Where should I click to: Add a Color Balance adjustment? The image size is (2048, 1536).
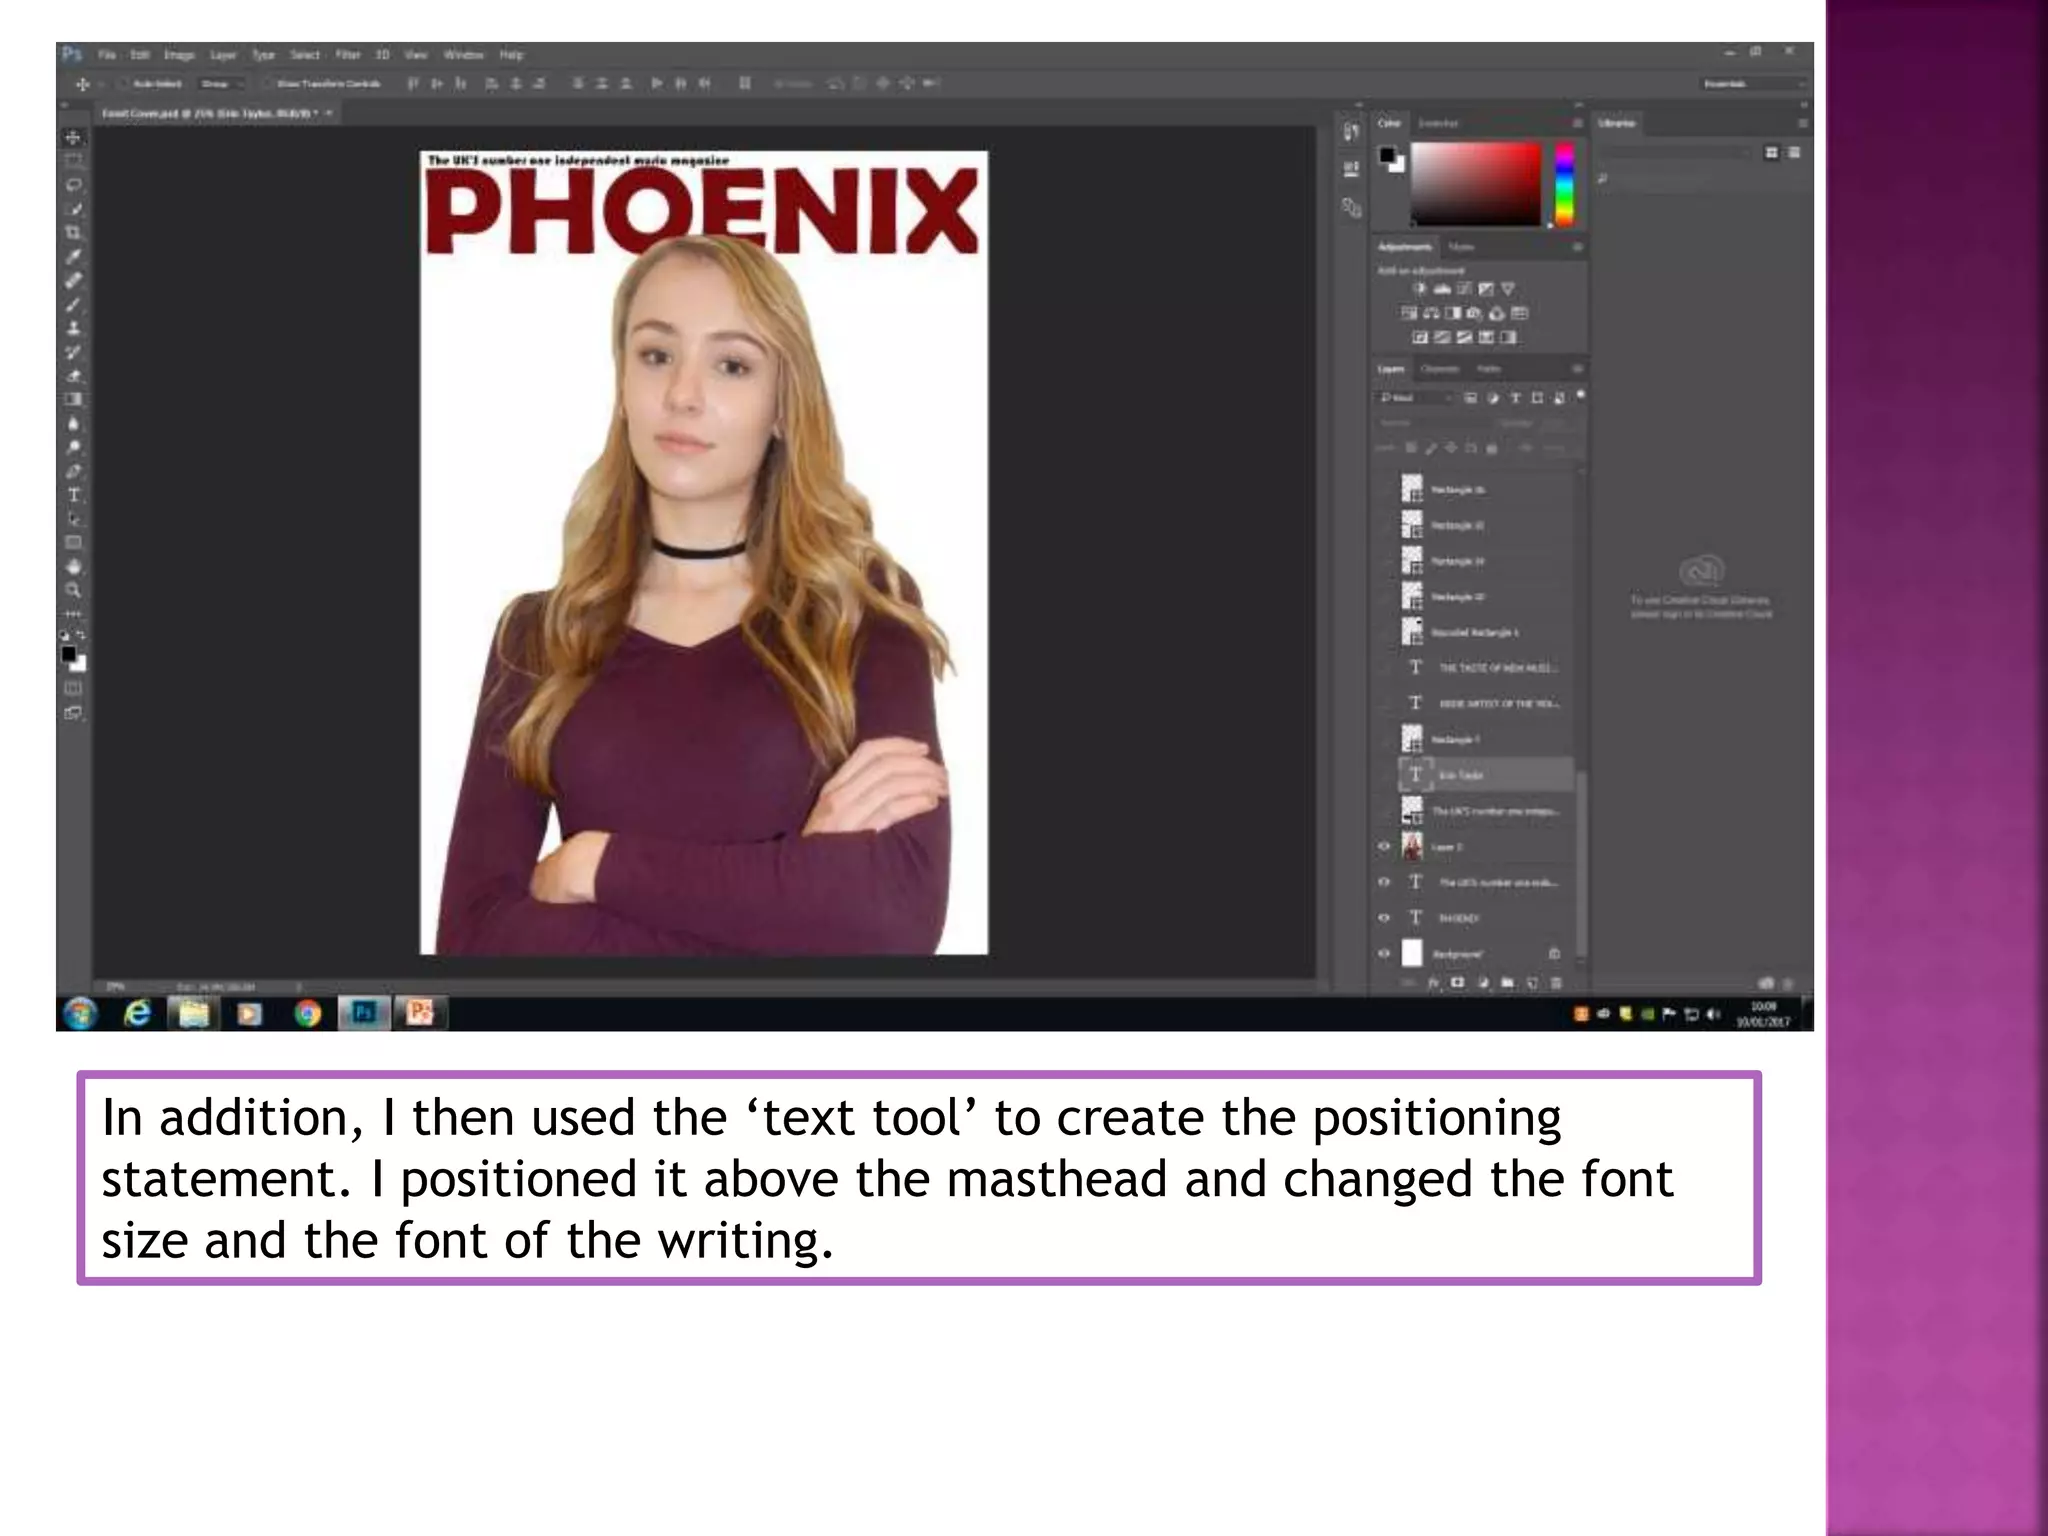point(1431,313)
